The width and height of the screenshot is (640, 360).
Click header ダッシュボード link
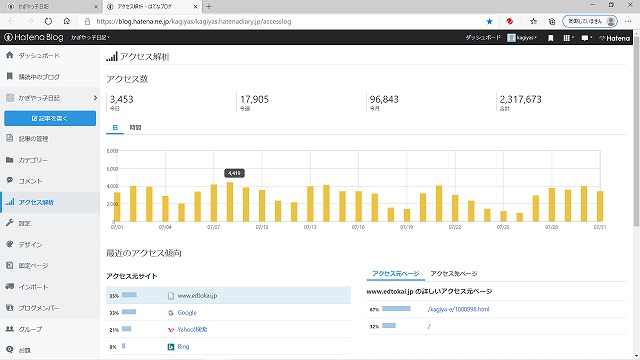[x=483, y=38]
